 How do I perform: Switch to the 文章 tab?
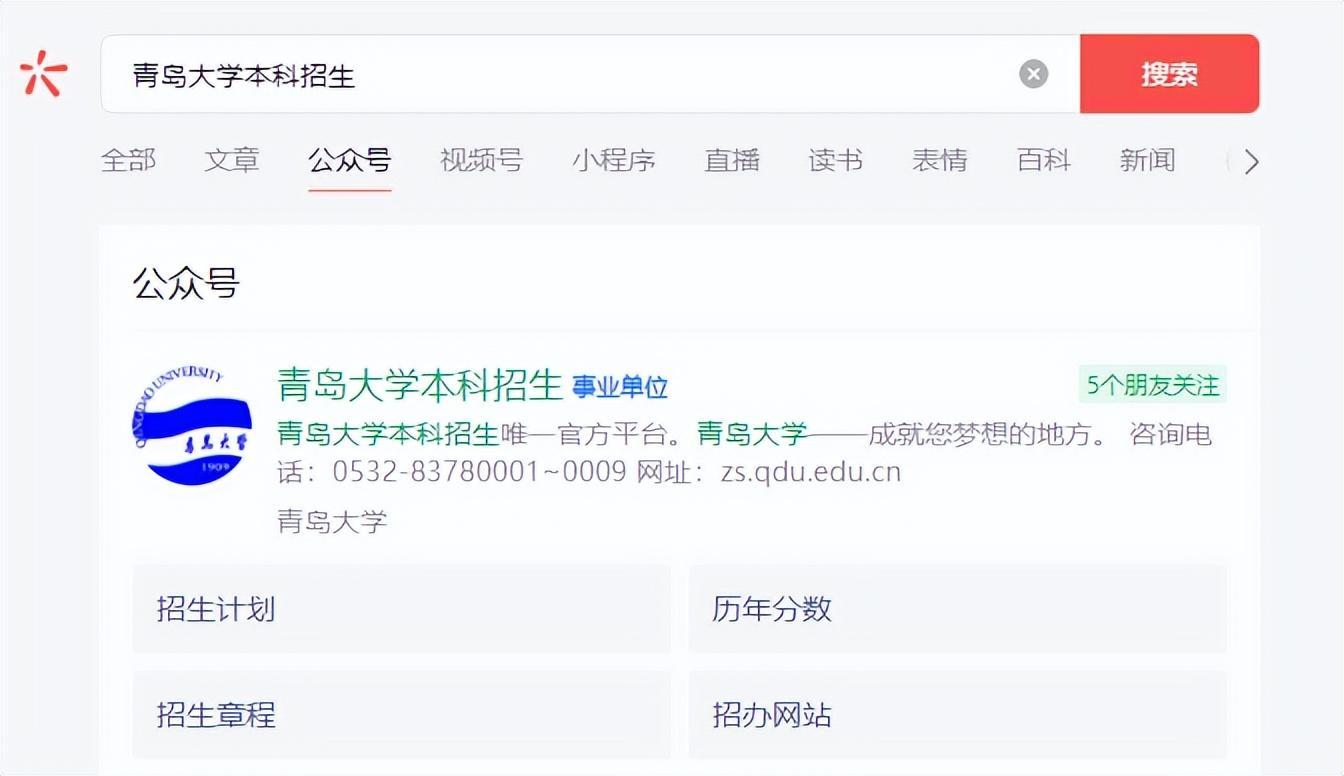click(231, 160)
